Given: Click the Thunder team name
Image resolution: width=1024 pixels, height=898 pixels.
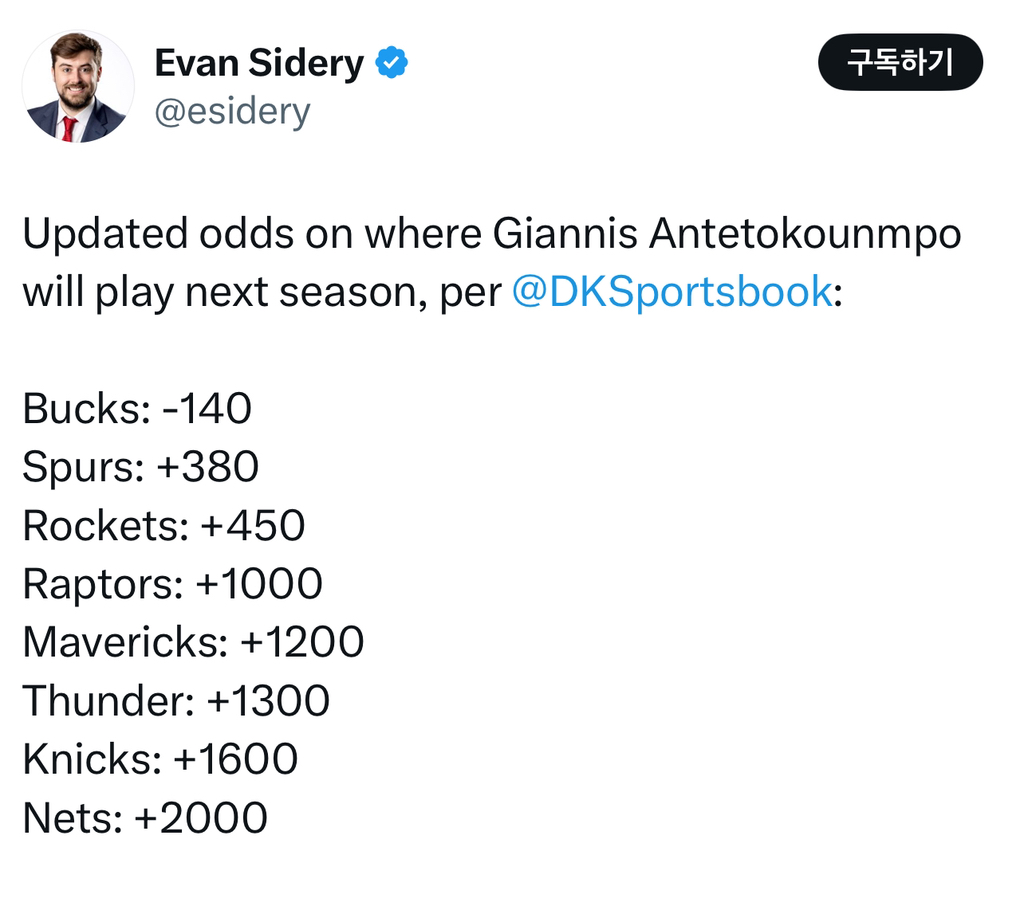Looking at the screenshot, I should [x=104, y=700].
